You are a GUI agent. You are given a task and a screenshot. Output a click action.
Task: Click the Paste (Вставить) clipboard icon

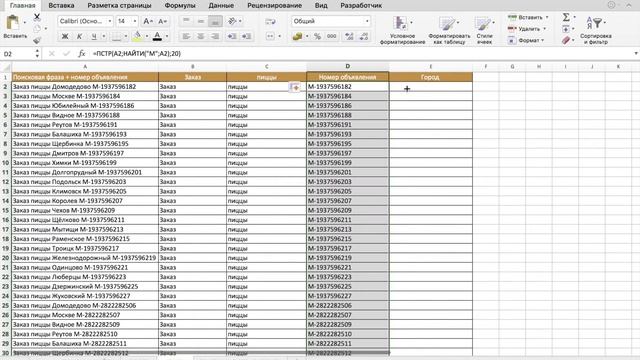pos(13,23)
